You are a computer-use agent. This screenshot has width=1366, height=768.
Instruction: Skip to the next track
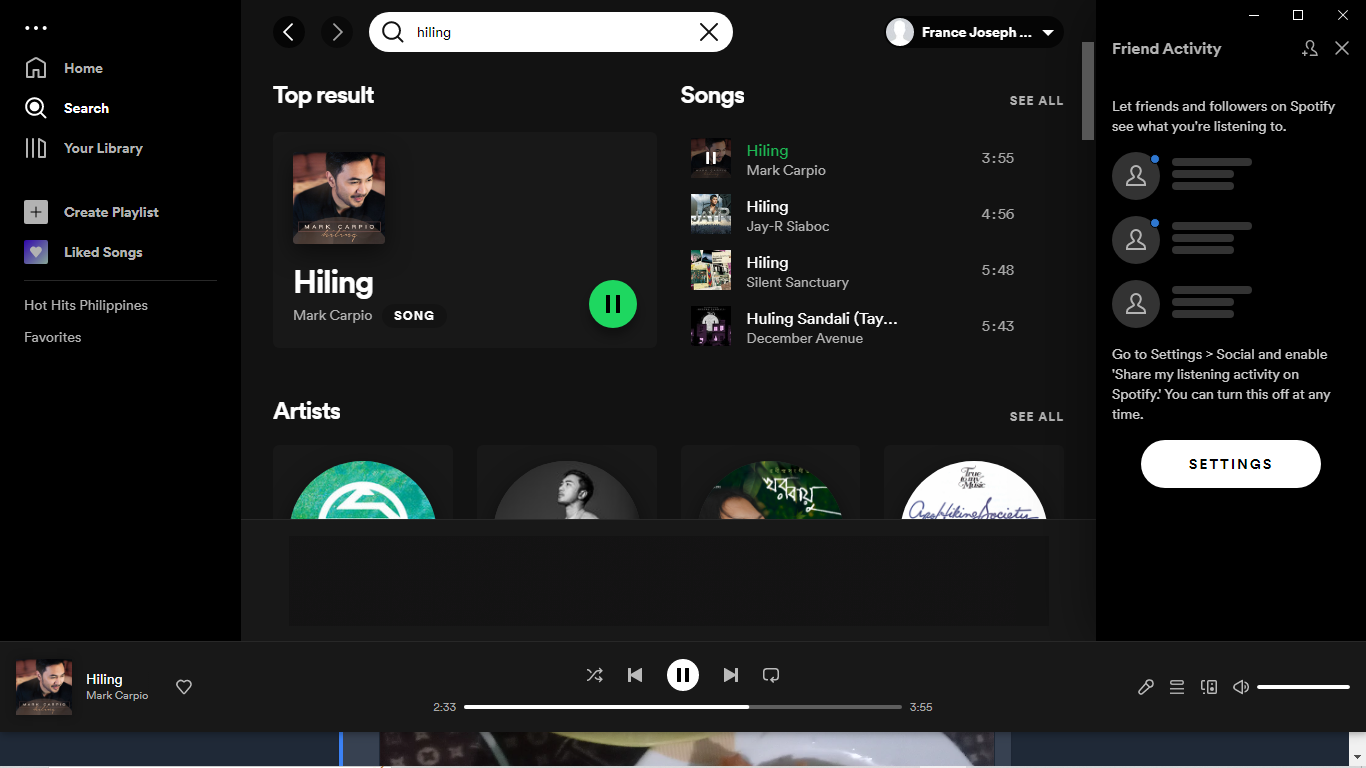tap(731, 675)
